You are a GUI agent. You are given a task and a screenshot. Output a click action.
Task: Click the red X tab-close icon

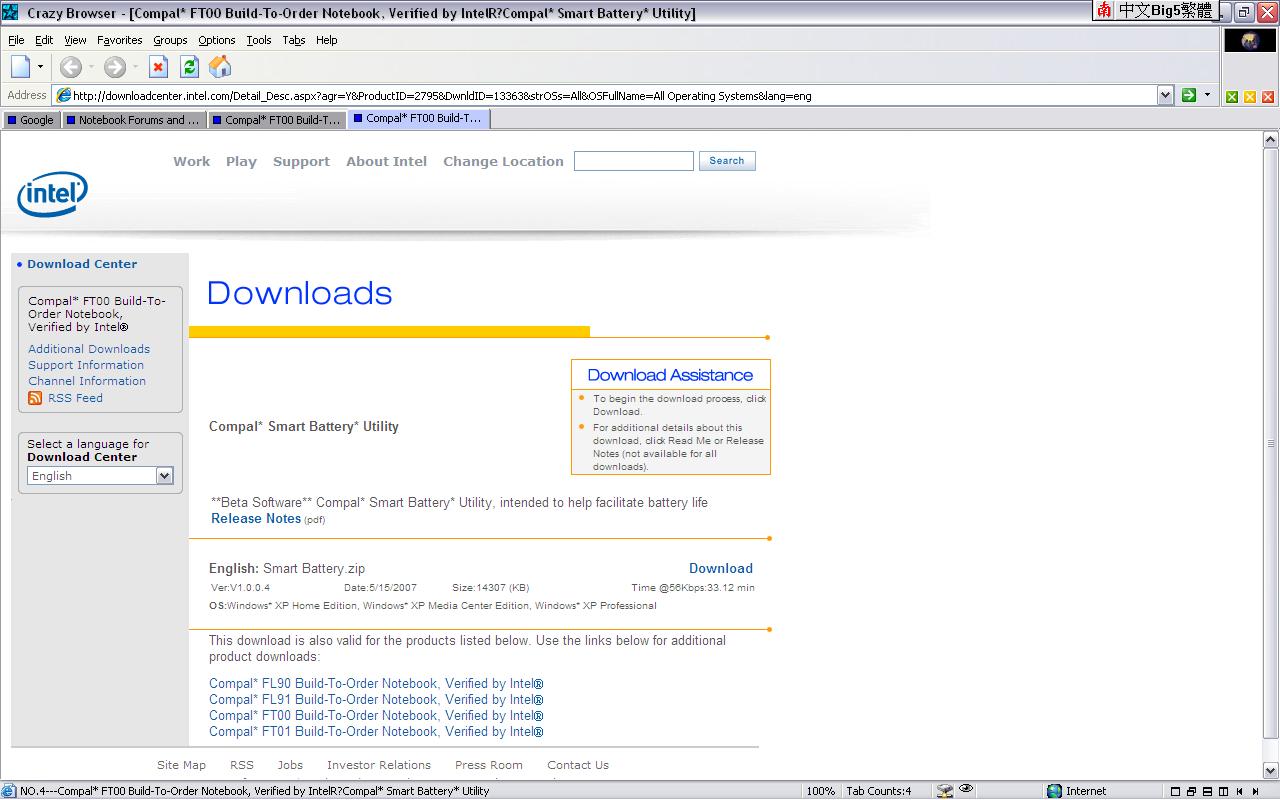1268,97
